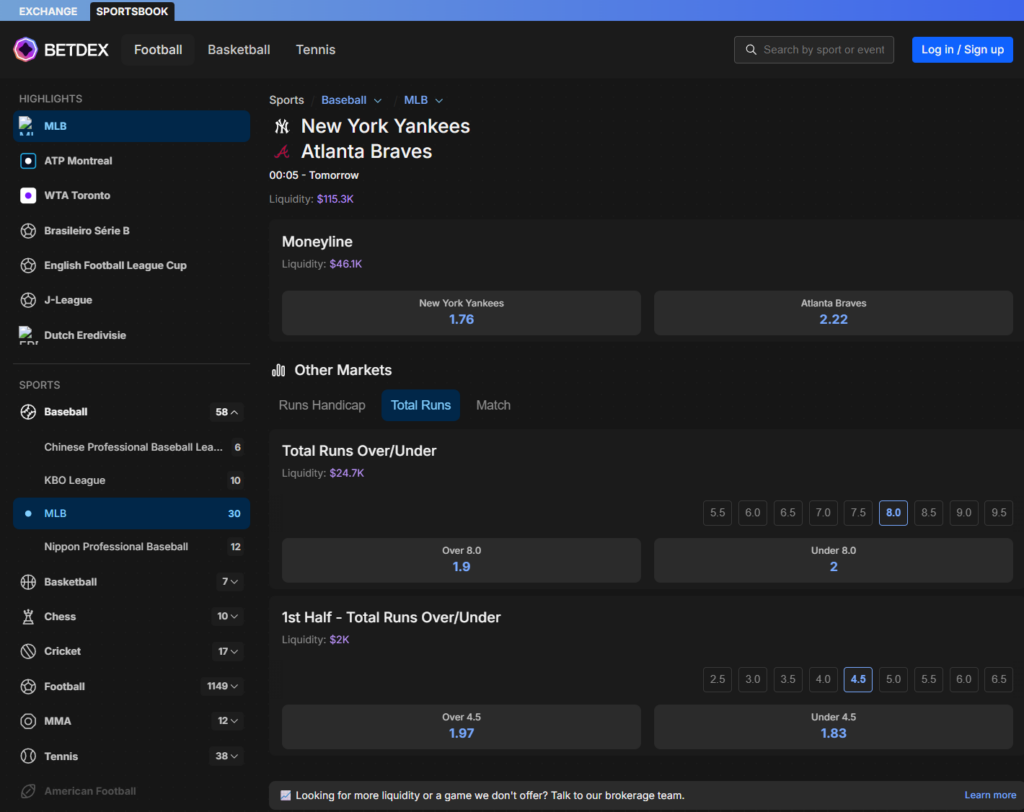Open the Football top navigation item
The height and width of the screenshot is (812, 1024).
(158, 50)
